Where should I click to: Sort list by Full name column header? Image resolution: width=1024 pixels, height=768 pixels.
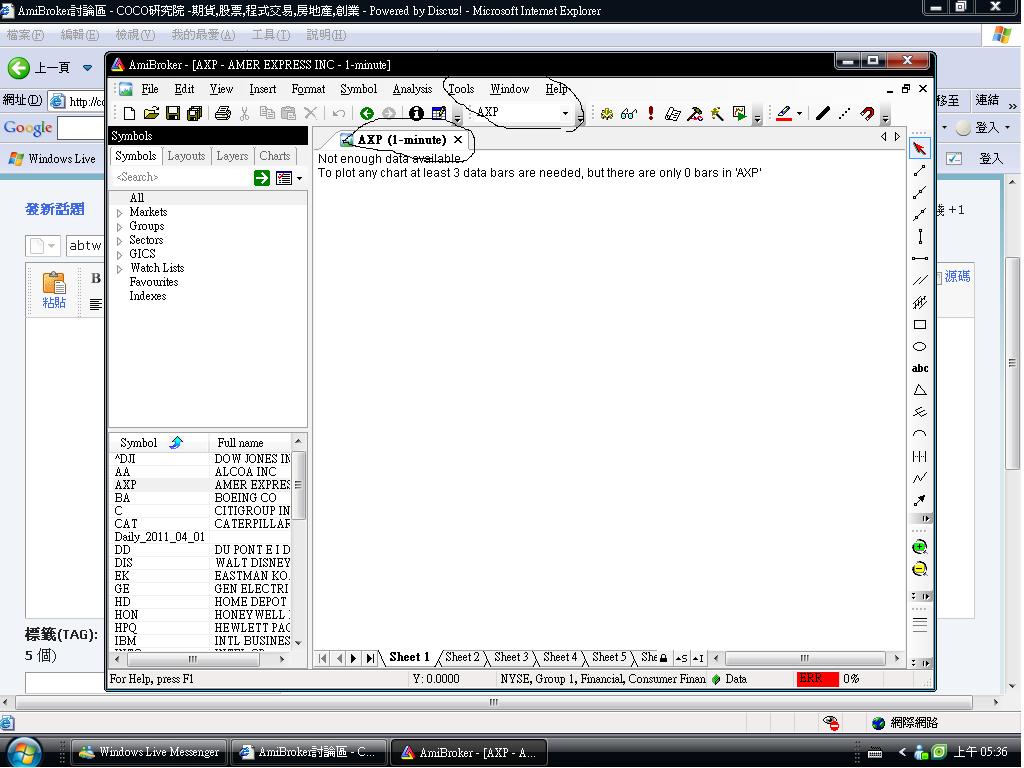coord(250,443)
